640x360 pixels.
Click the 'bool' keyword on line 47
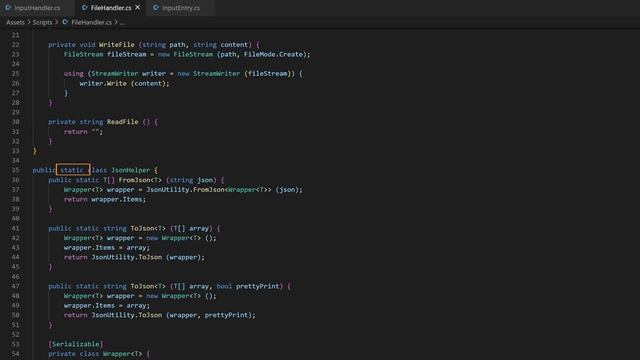coord(224,286)
